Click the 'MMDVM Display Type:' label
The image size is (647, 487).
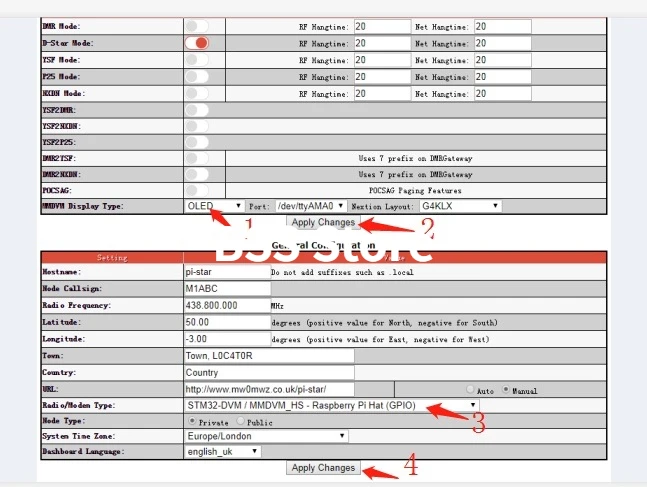click(83, 206)
